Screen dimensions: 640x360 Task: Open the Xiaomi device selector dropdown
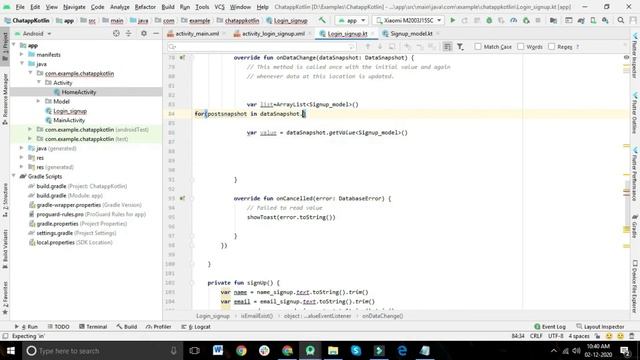[409, 20]
